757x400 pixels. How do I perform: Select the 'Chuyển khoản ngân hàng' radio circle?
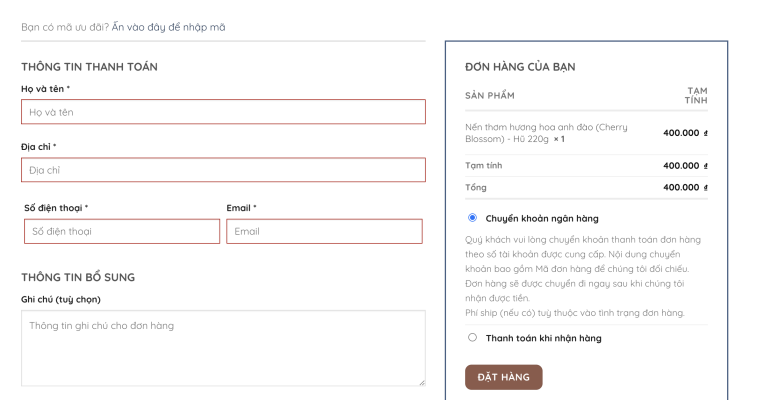[472, 217]
